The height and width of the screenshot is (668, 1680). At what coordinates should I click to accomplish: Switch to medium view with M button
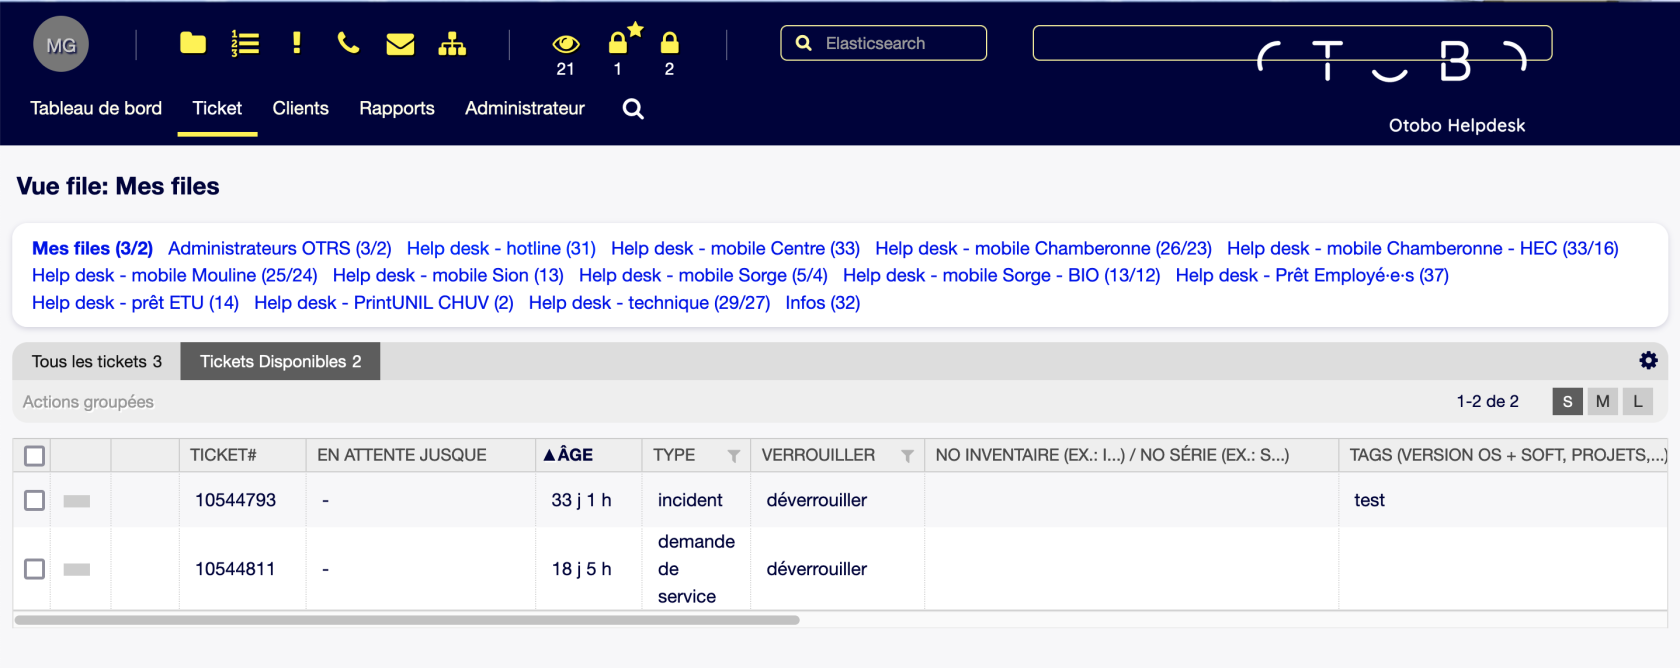tap(1602, 401)
